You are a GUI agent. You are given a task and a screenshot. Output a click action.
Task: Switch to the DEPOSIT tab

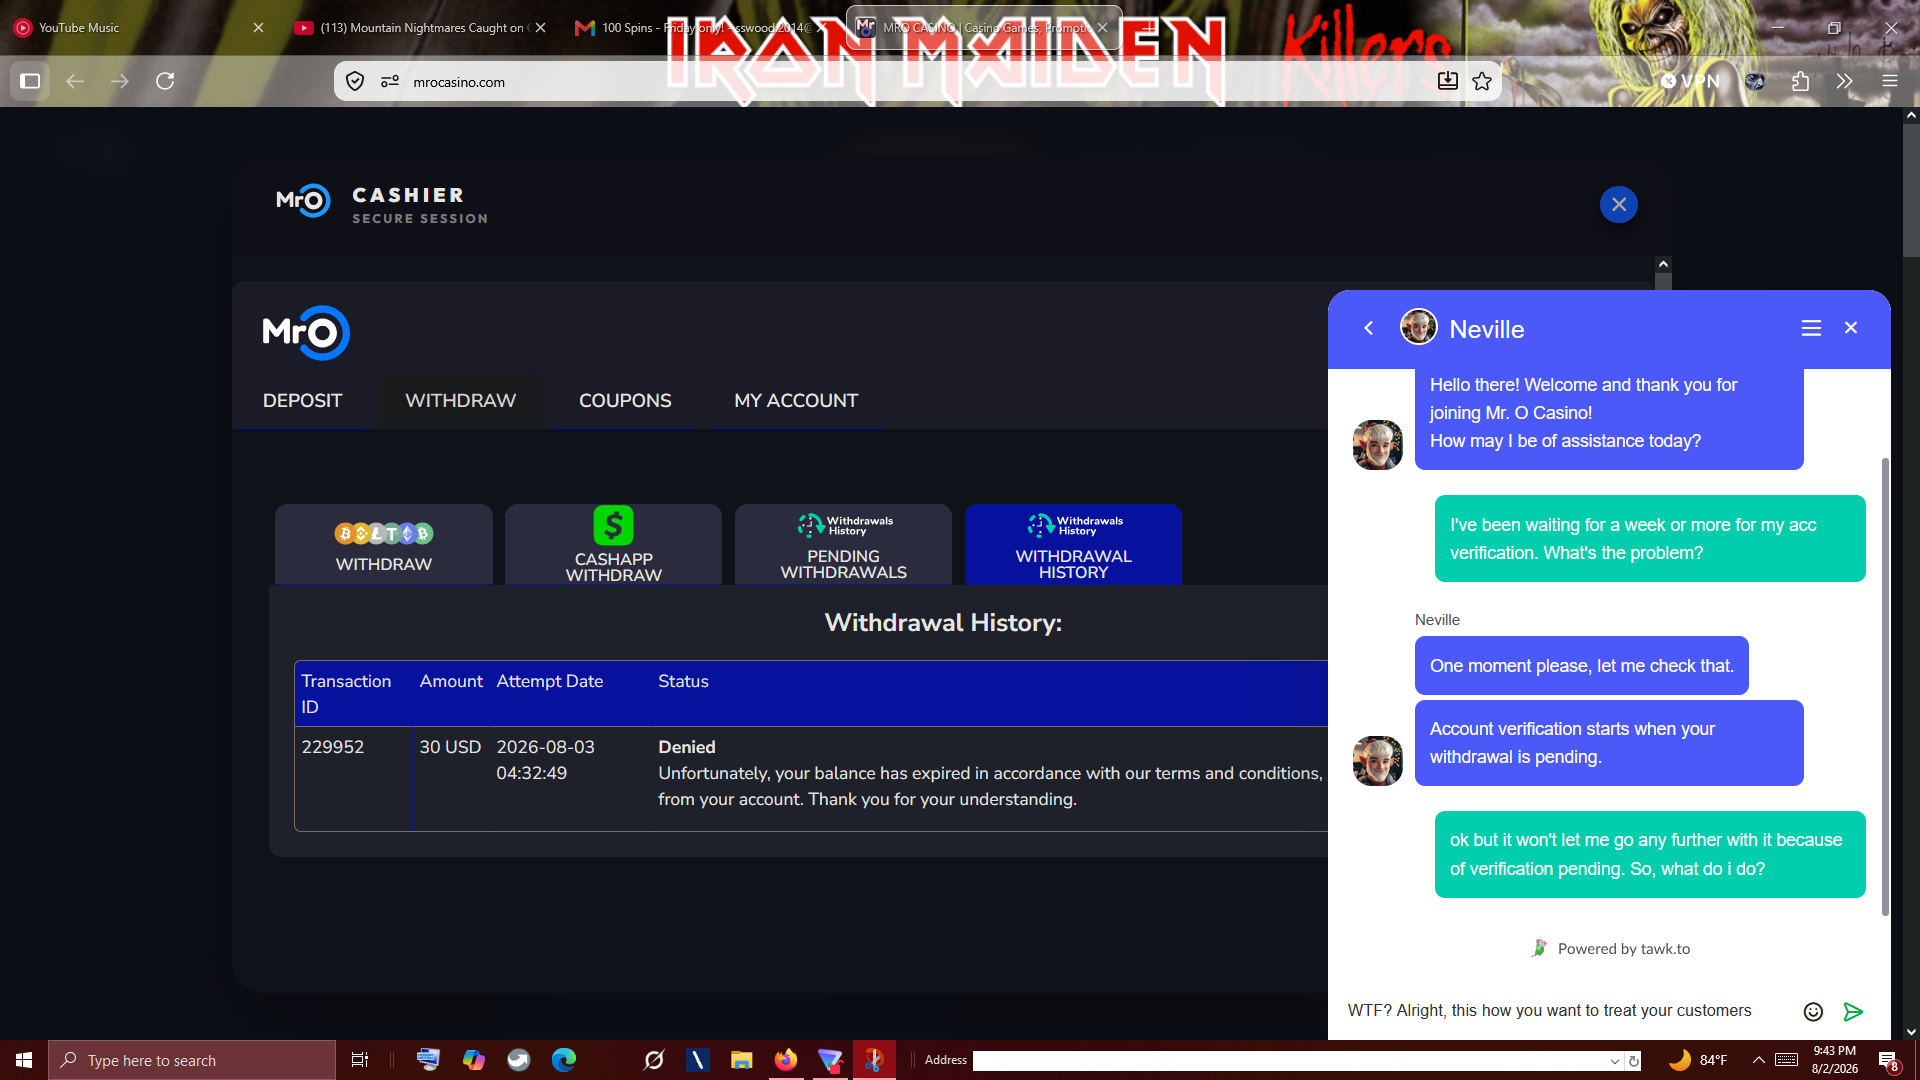(x=302, y=401)
